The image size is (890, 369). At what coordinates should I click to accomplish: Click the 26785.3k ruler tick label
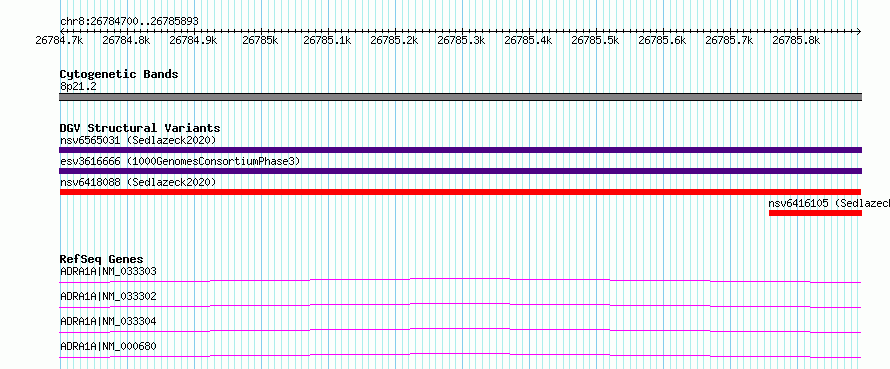461,40
